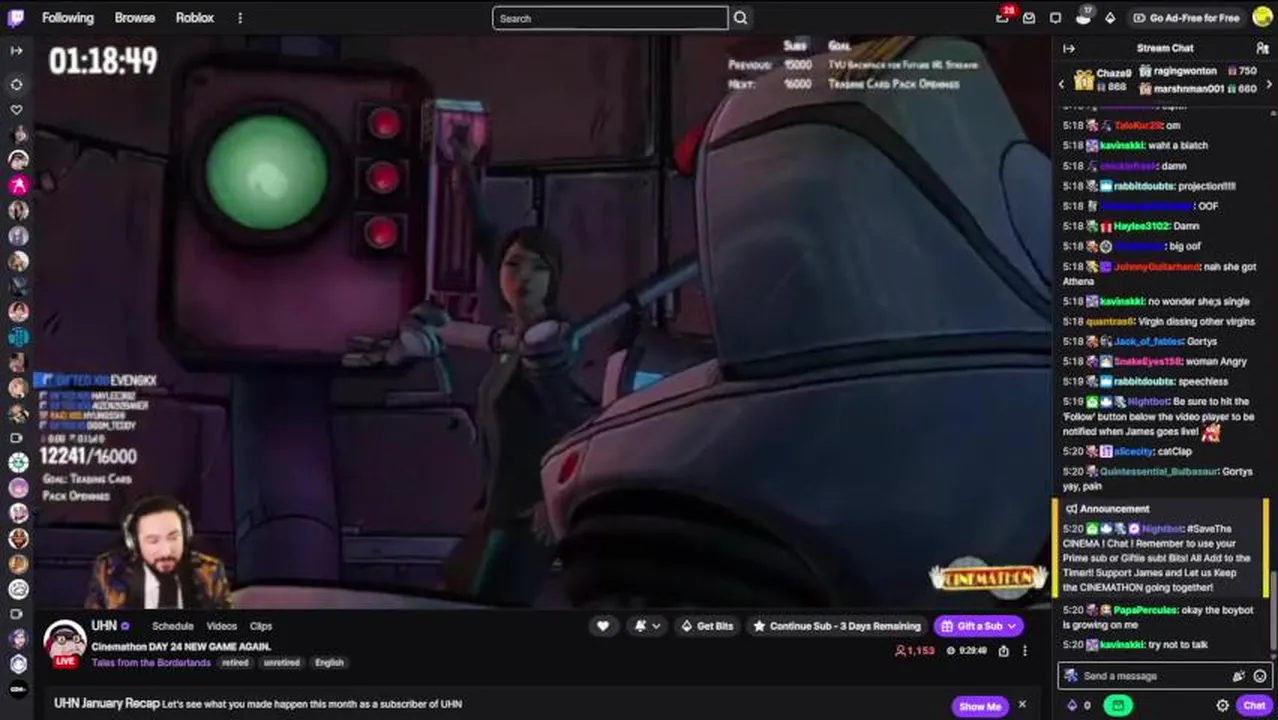Viewport: 1278px width, 720px height.
Task: Open the Gift a Sub dropdown
Action: pyautogui.click(x=979, y=626)
